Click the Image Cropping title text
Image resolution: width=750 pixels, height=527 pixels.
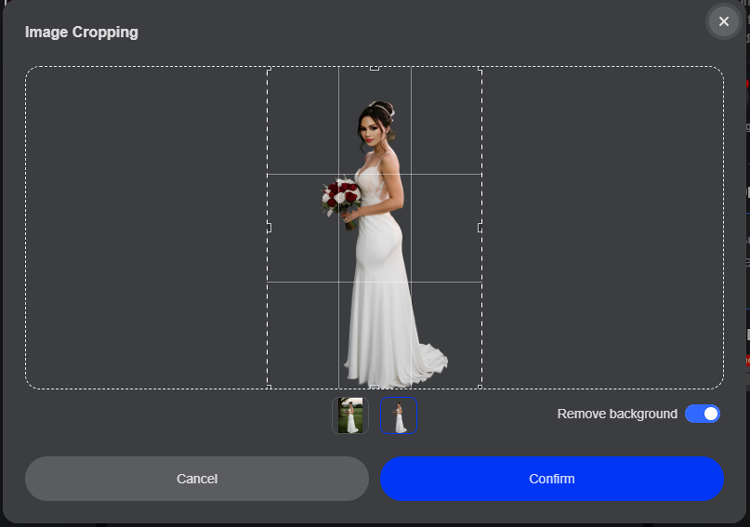point(81,32)
